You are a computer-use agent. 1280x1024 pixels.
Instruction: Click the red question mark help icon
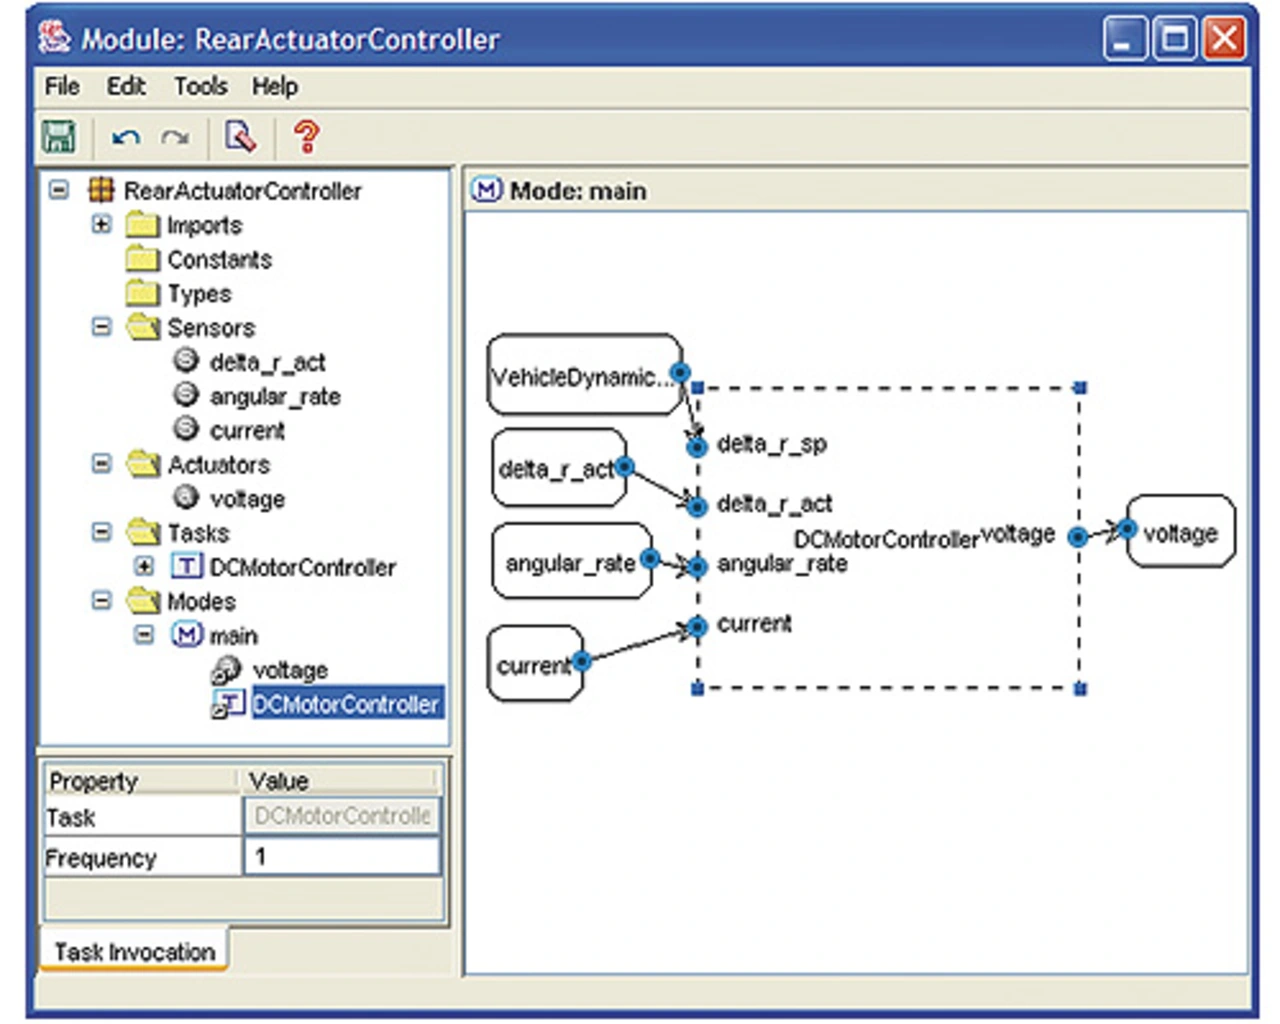click(x=306, y=136)
